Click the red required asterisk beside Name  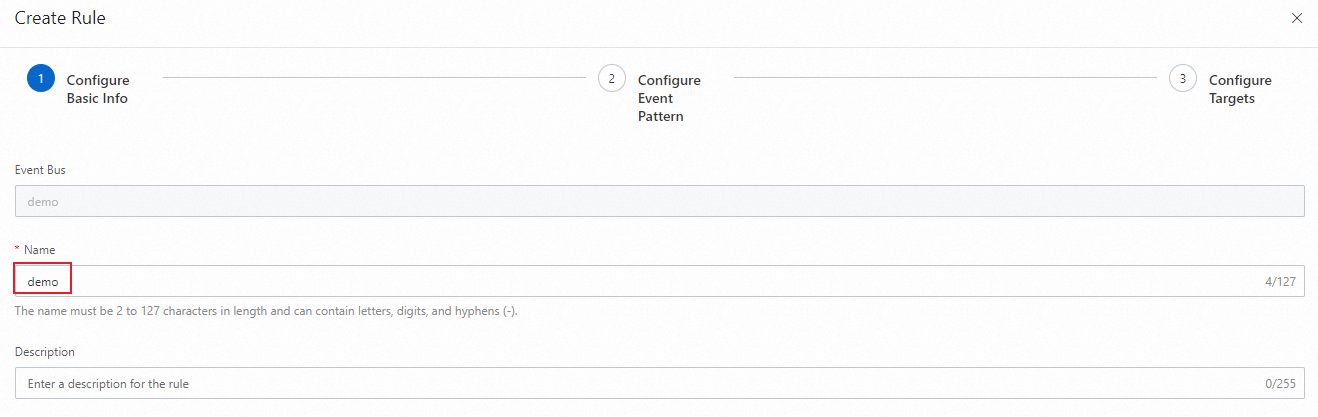[17, 250]
